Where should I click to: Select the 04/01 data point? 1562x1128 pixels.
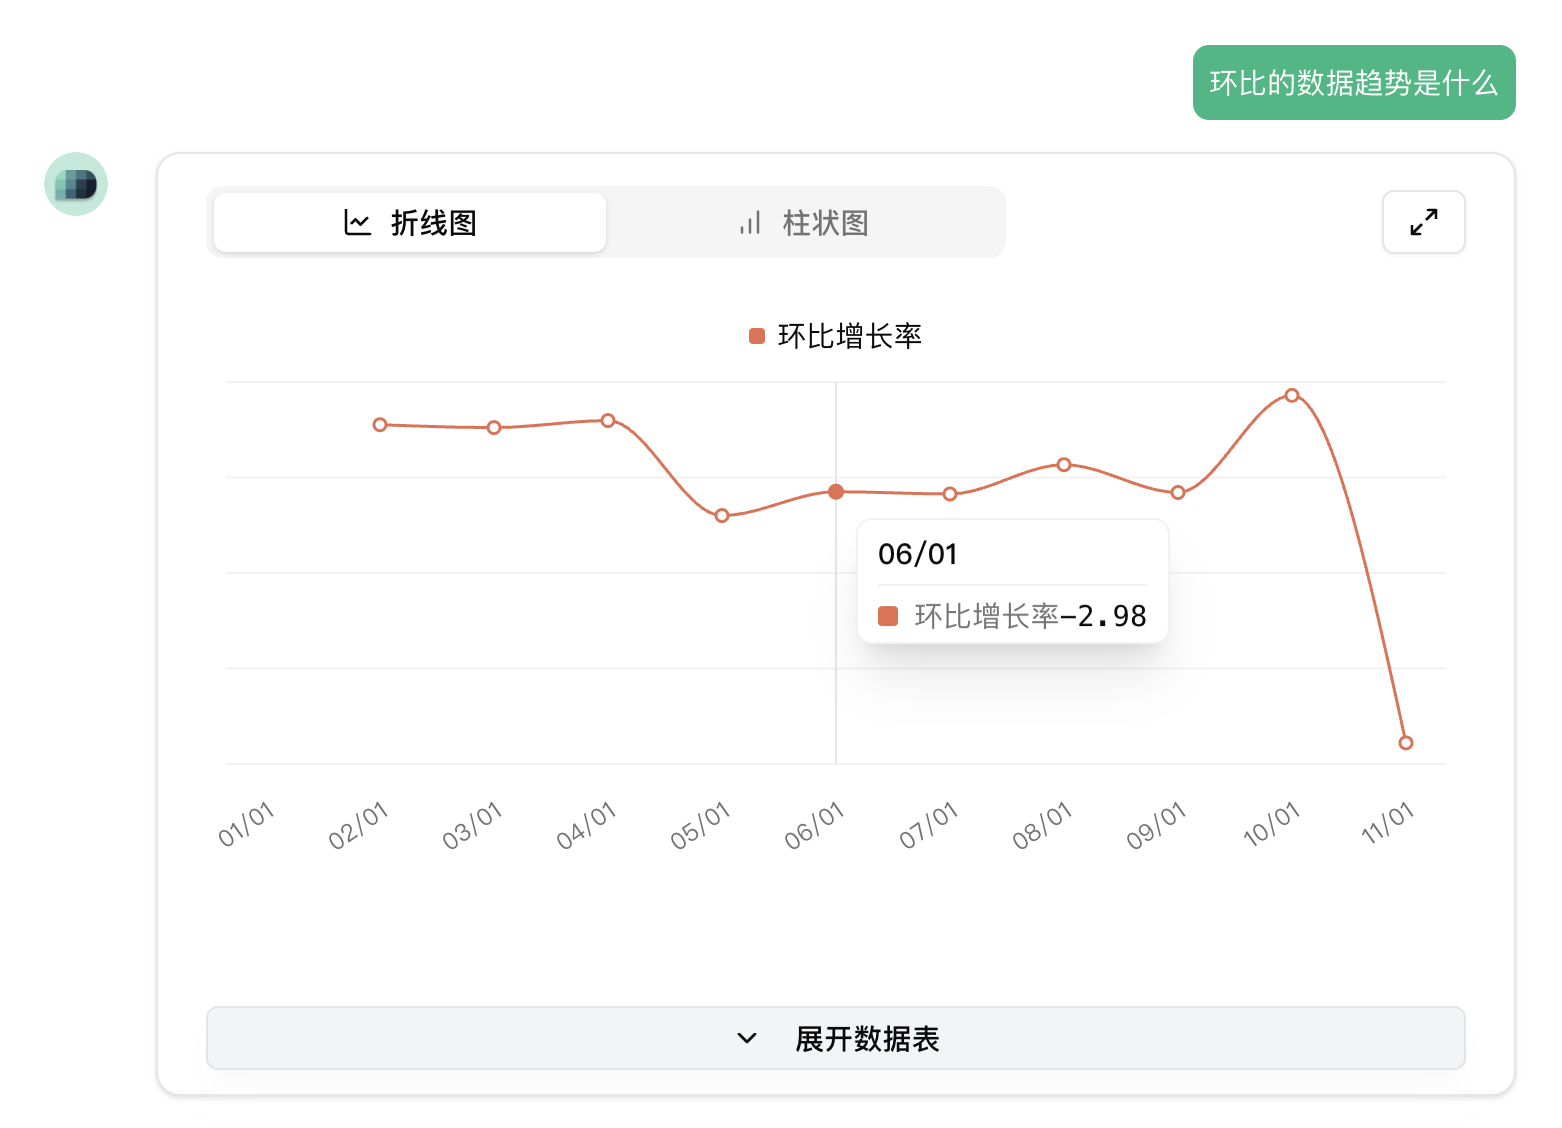[x=608, y=420]
